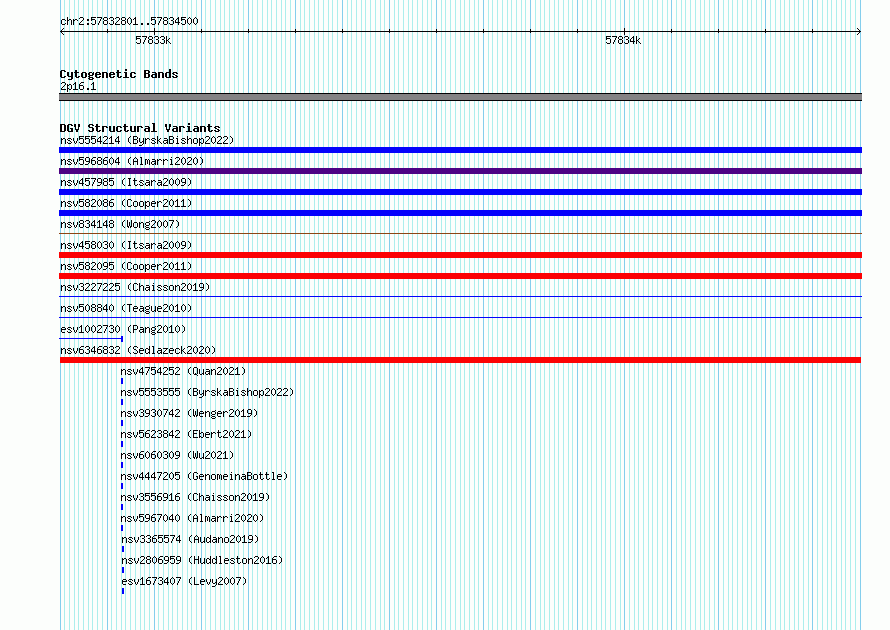This screenshot has width=890, height=630.
Task: Open nsv582095 (Cooper2011) label
Action: click(x=126, y=266)
